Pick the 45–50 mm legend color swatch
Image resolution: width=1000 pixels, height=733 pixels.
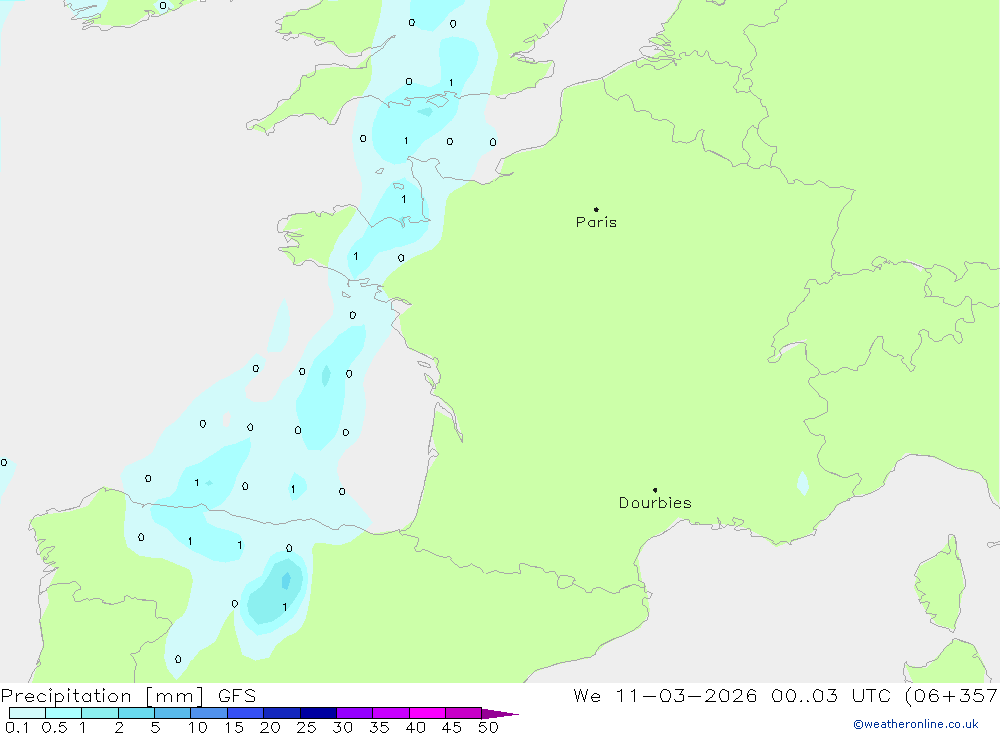464,713
